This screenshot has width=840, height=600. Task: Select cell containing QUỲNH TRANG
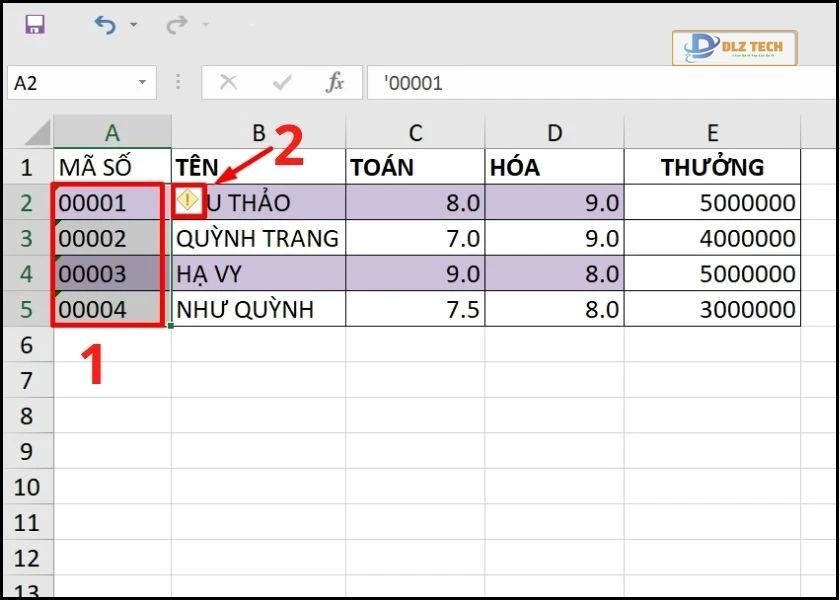pyautogui.click(x=258, y=238)
